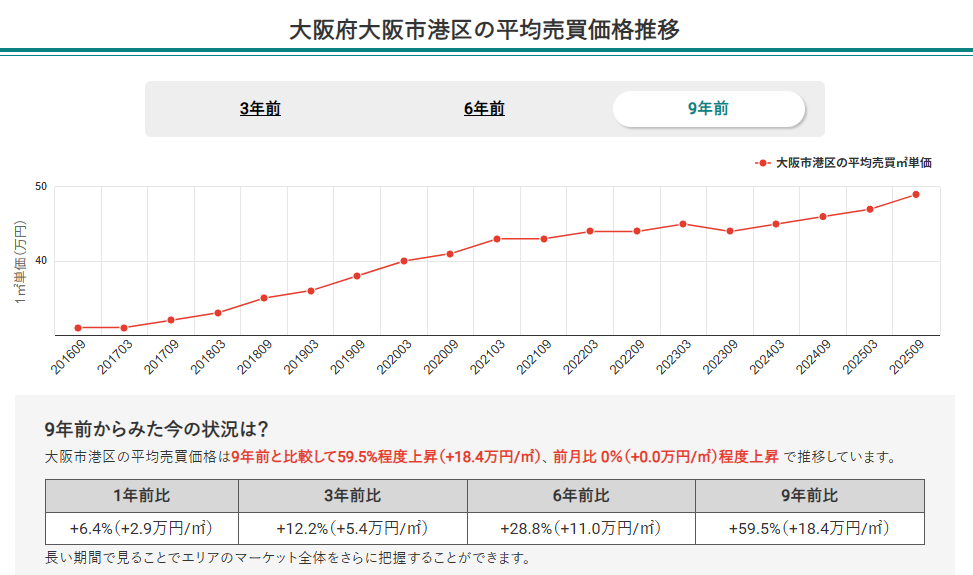
Task: Select the data point for 202103
Action: coord(497,239)
